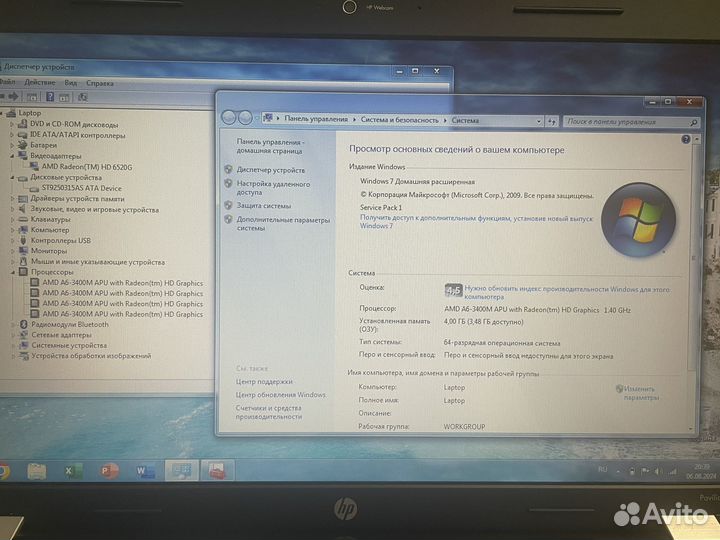Collapse the Видеоадаптеры node
Viewport: 720px width, 540px height.
point(12,156)
